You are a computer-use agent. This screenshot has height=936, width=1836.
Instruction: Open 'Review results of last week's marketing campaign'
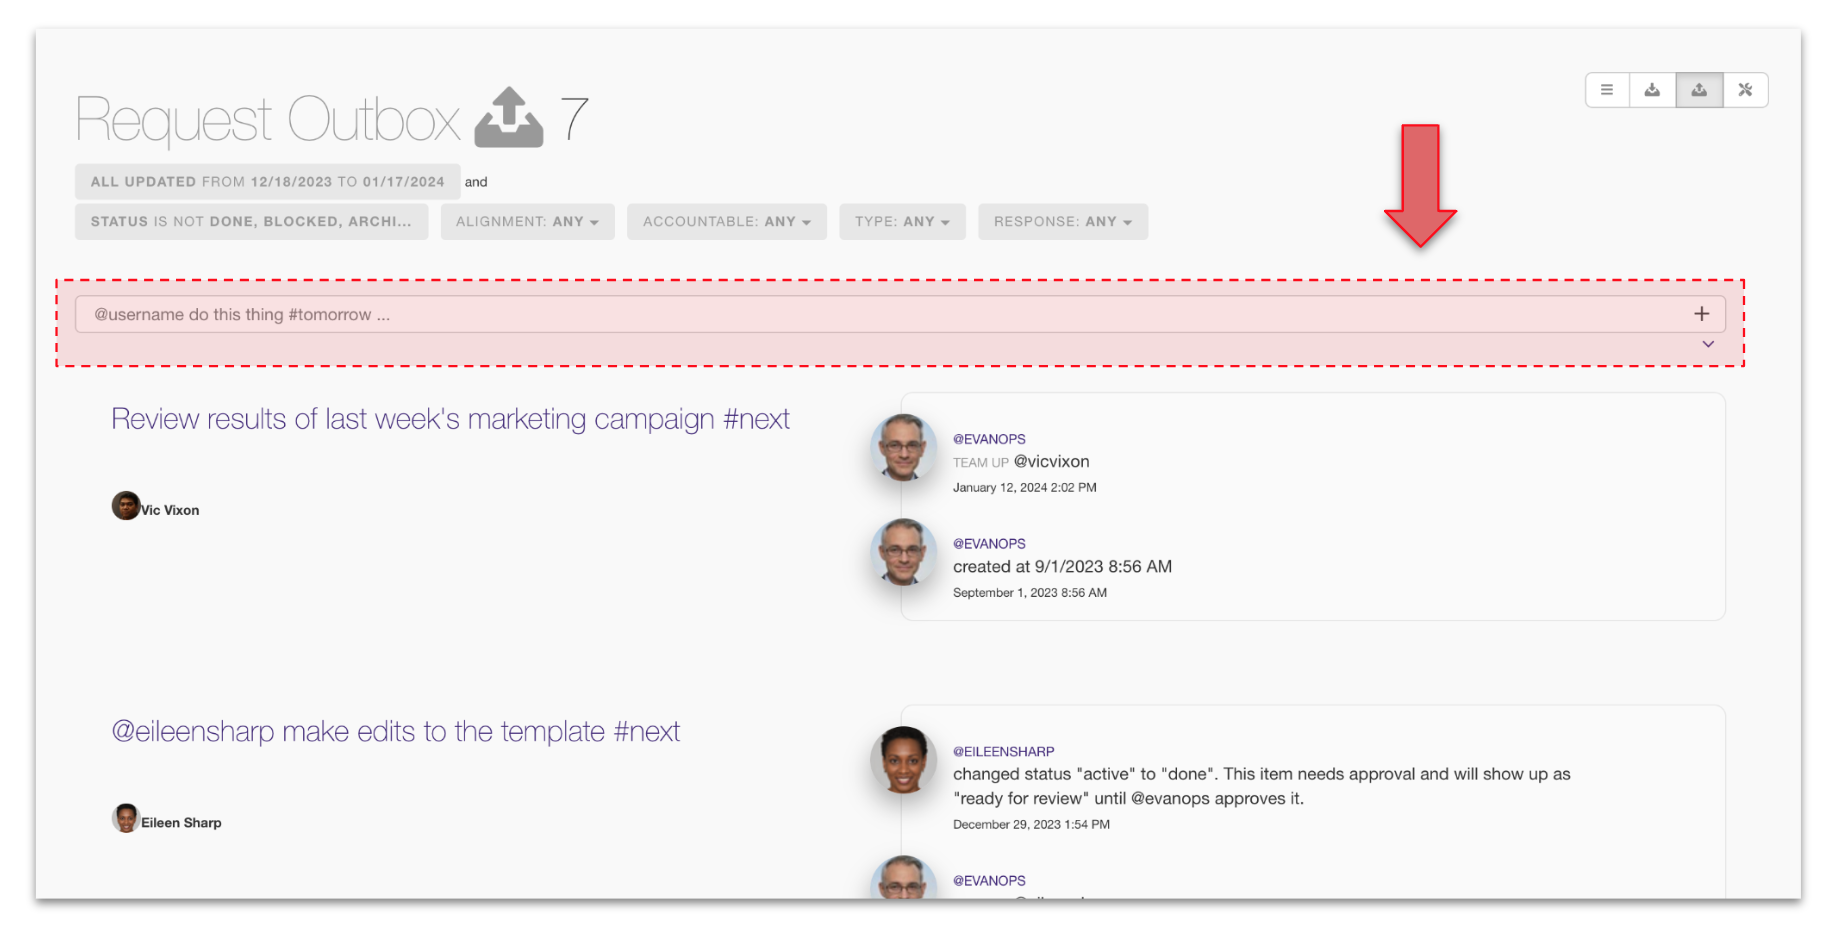(x=450, y=419)
